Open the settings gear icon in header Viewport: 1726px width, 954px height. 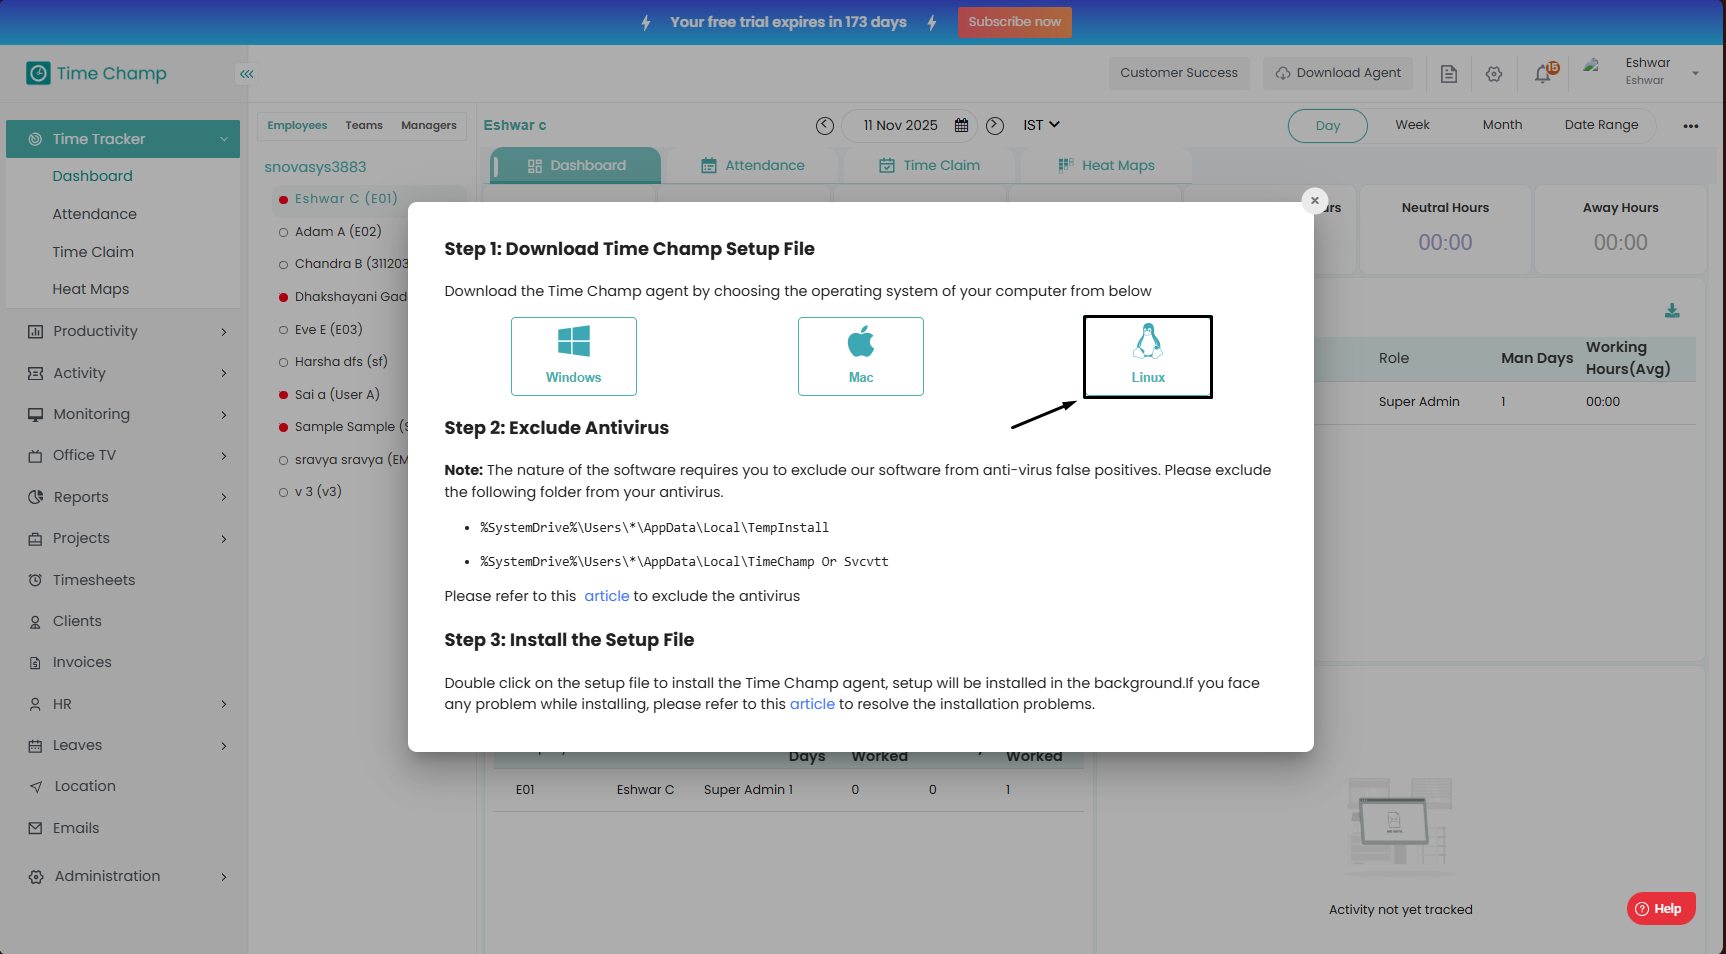point(1494,74)
